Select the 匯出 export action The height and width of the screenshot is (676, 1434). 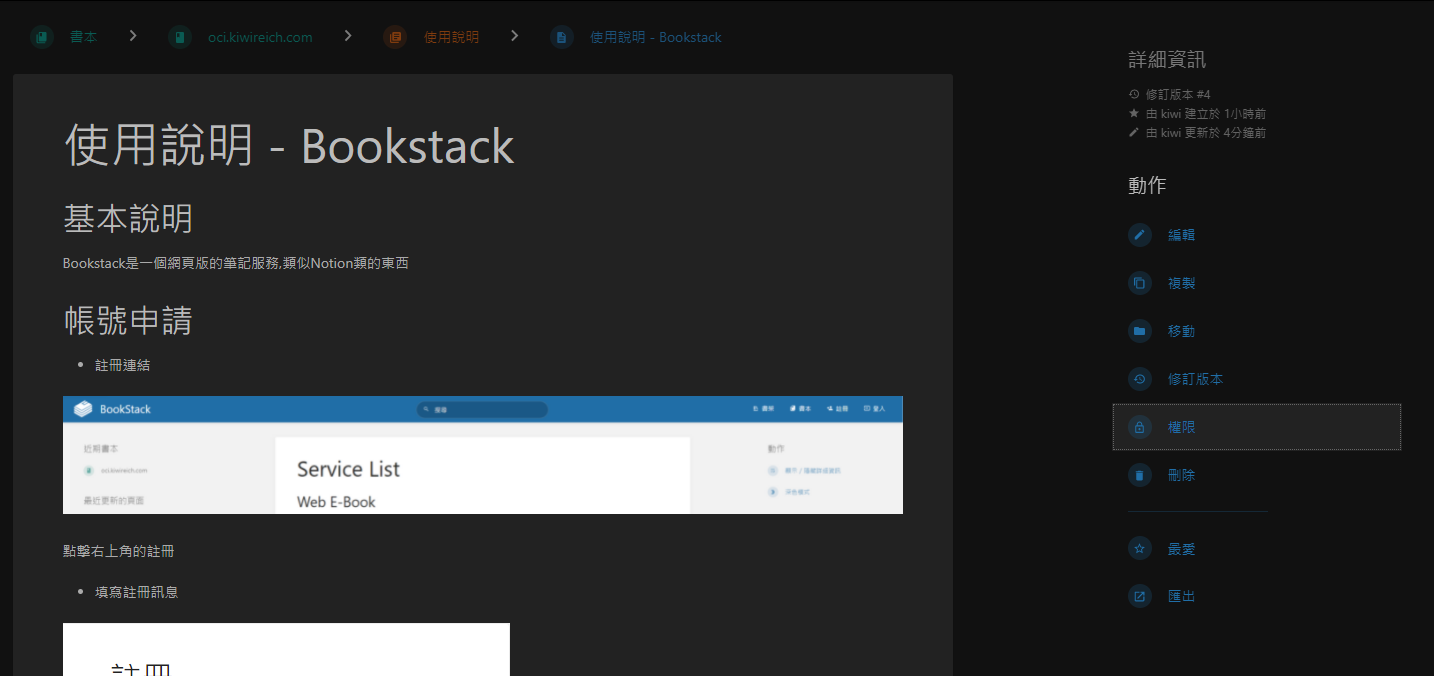[1181, 596]
